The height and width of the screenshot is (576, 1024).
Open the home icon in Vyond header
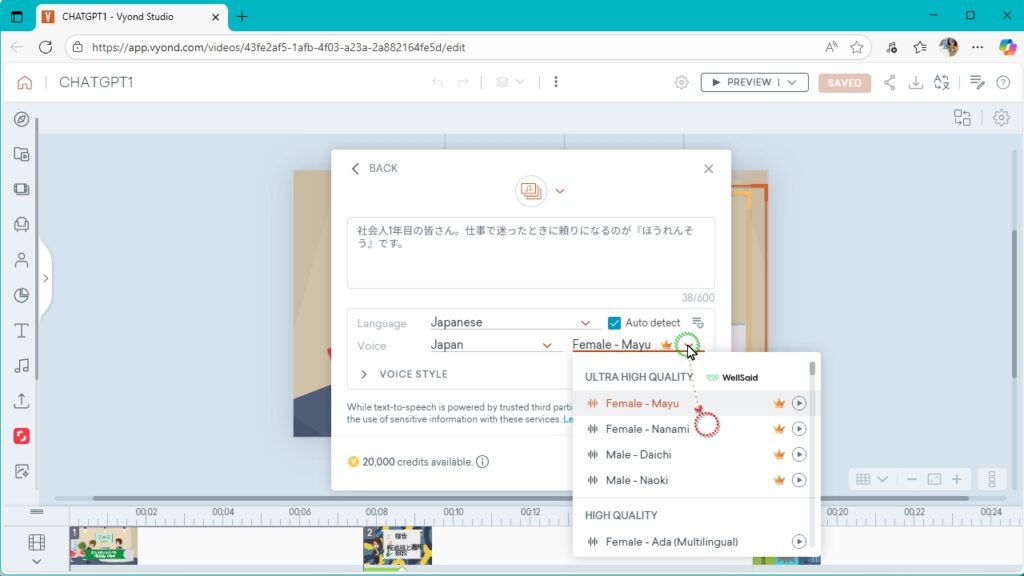pyautogui.click(x=24, y=82)
